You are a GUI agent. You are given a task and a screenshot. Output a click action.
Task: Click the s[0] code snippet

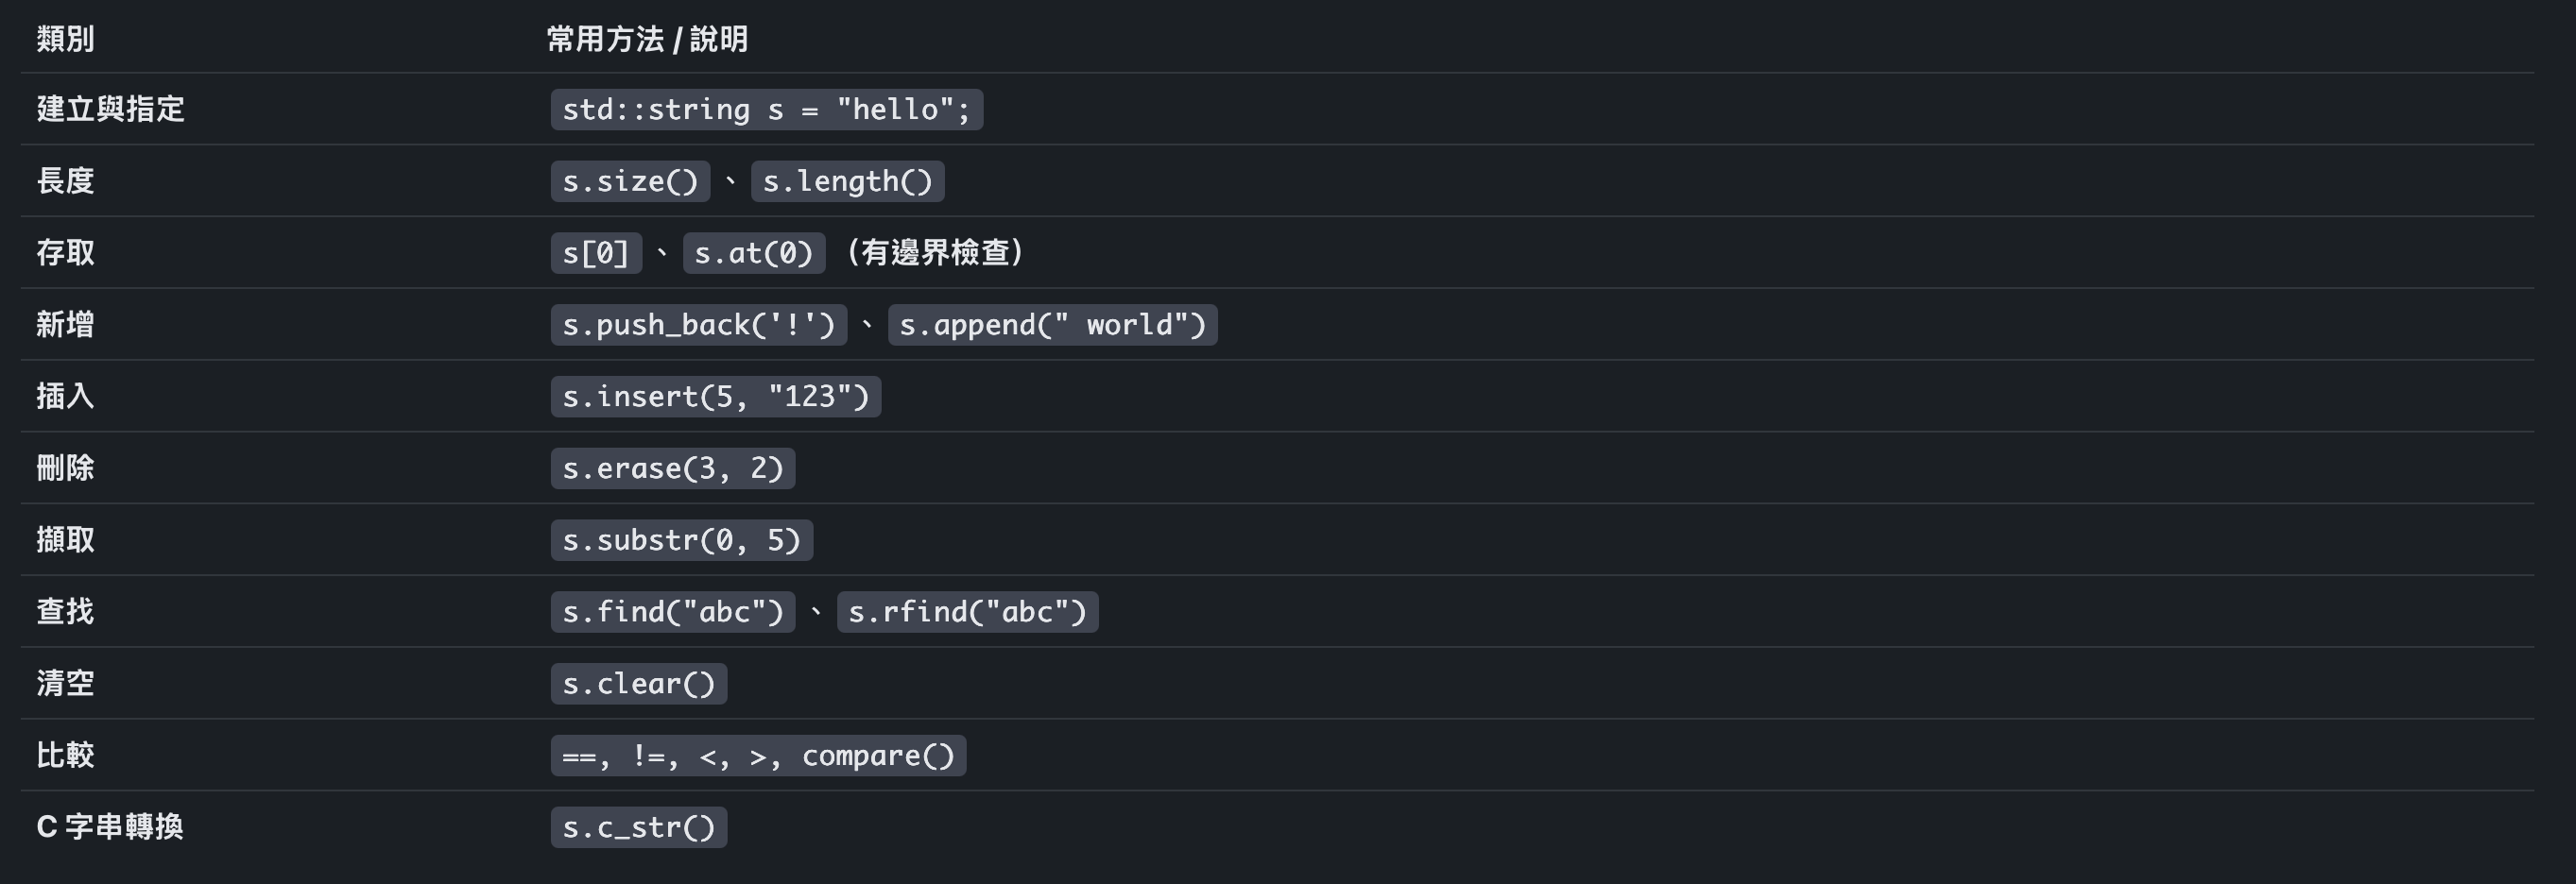(x=596, y=253)
